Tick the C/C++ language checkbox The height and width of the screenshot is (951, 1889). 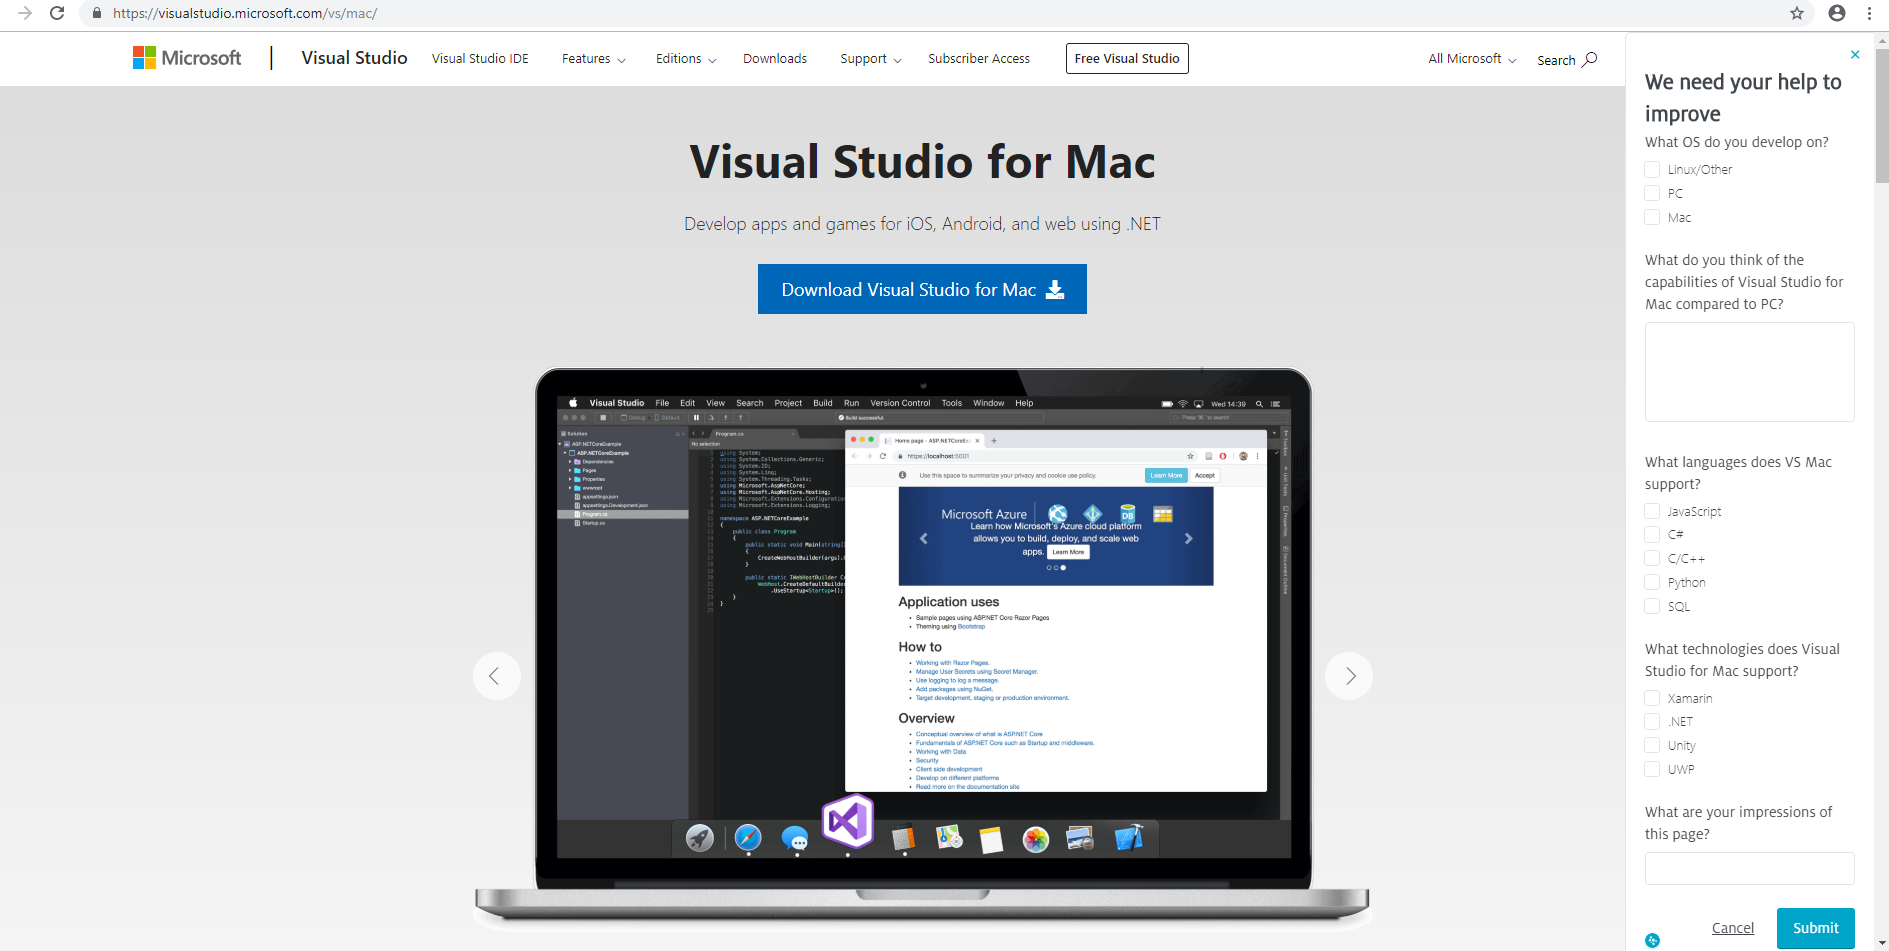pos(1652,559)
